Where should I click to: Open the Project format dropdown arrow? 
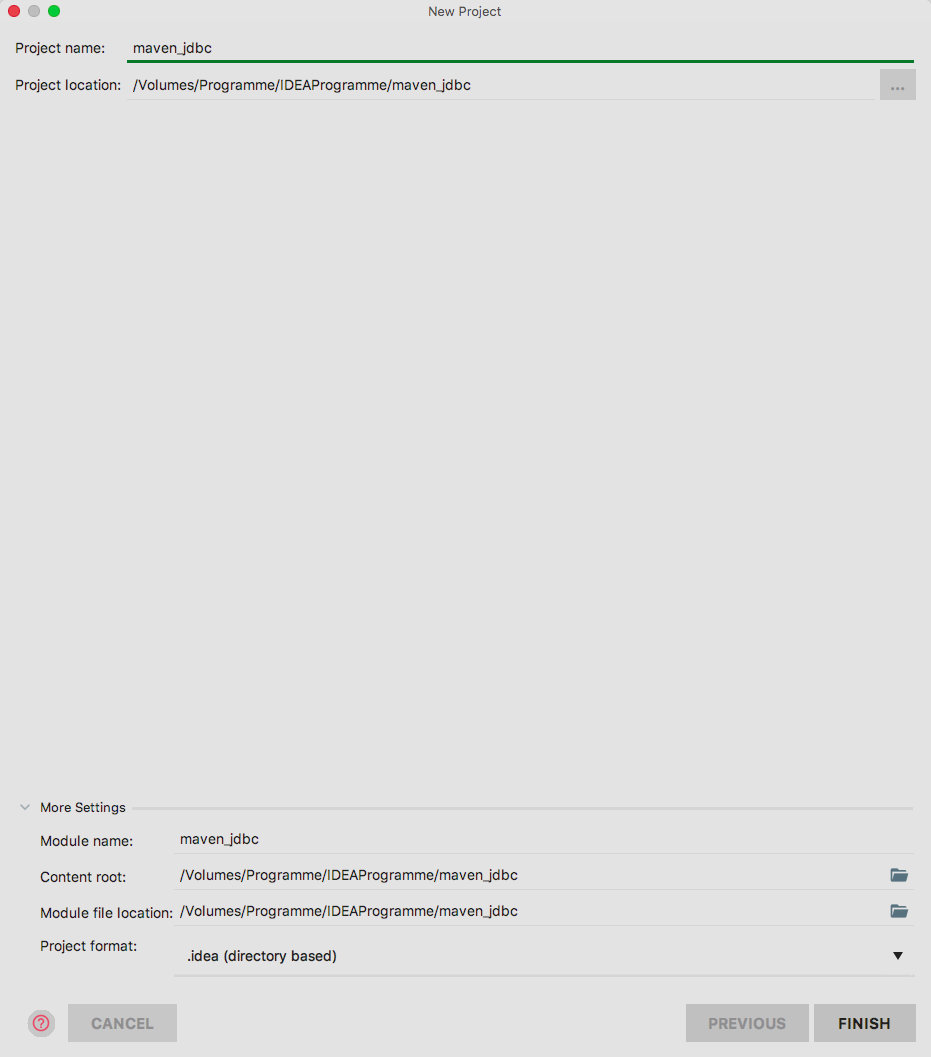[897, 956]
